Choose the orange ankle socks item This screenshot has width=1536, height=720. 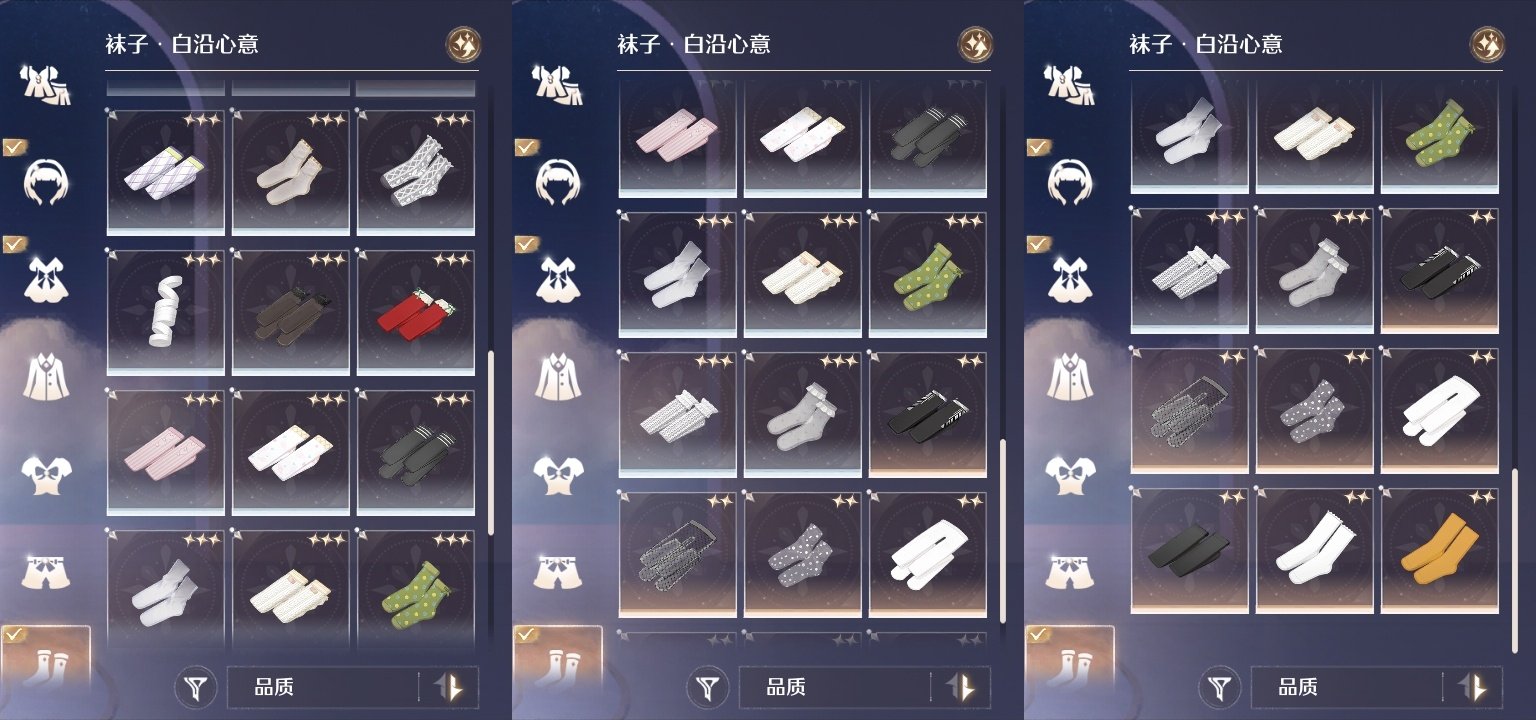(1439, 550)
